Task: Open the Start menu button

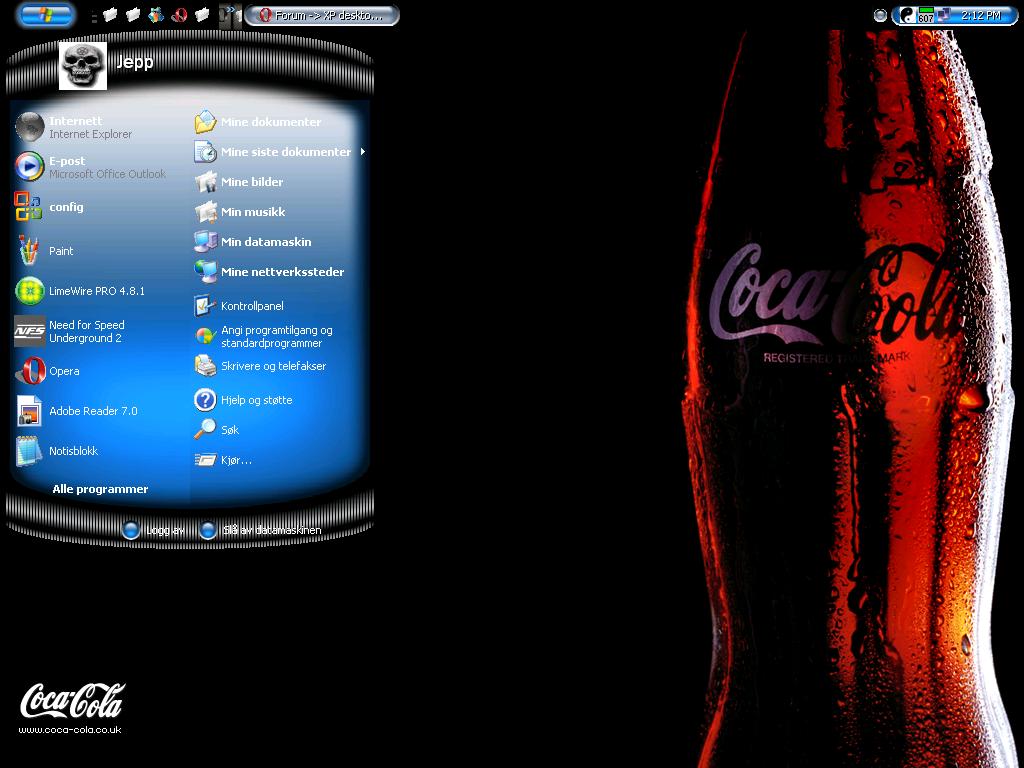Action: click(44, 15)
